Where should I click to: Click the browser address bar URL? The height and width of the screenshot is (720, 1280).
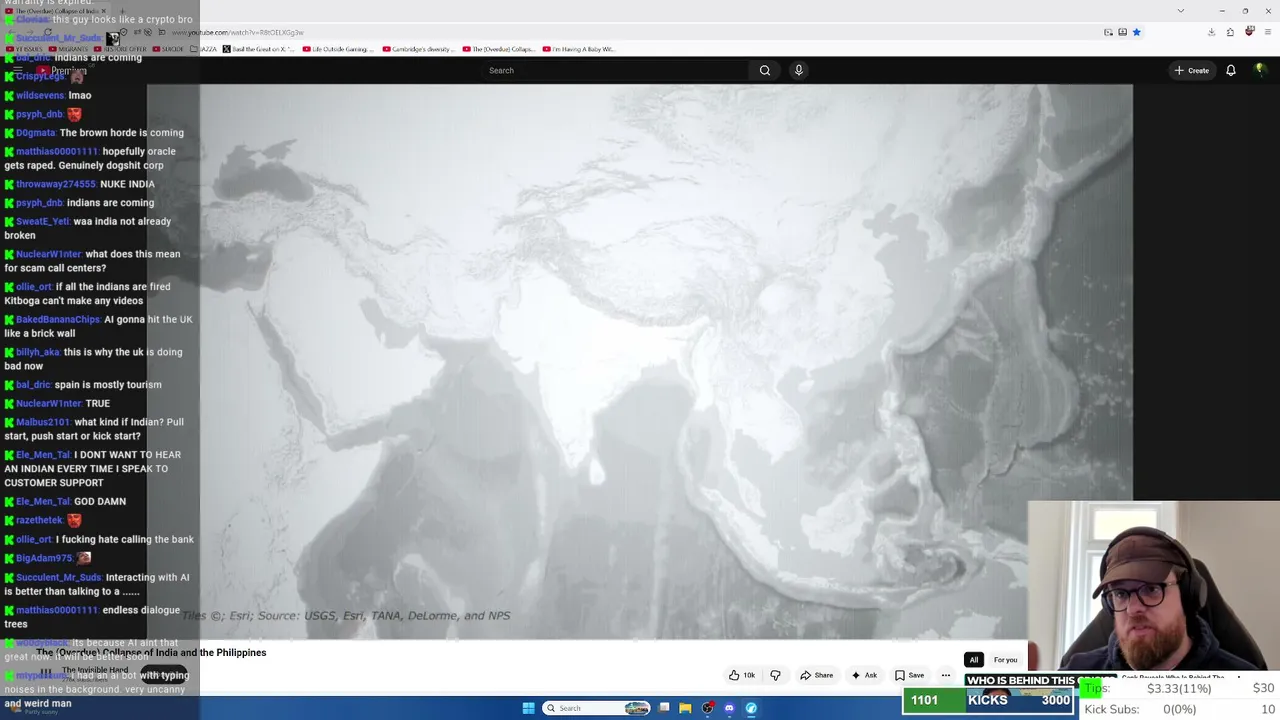point(238,32)
